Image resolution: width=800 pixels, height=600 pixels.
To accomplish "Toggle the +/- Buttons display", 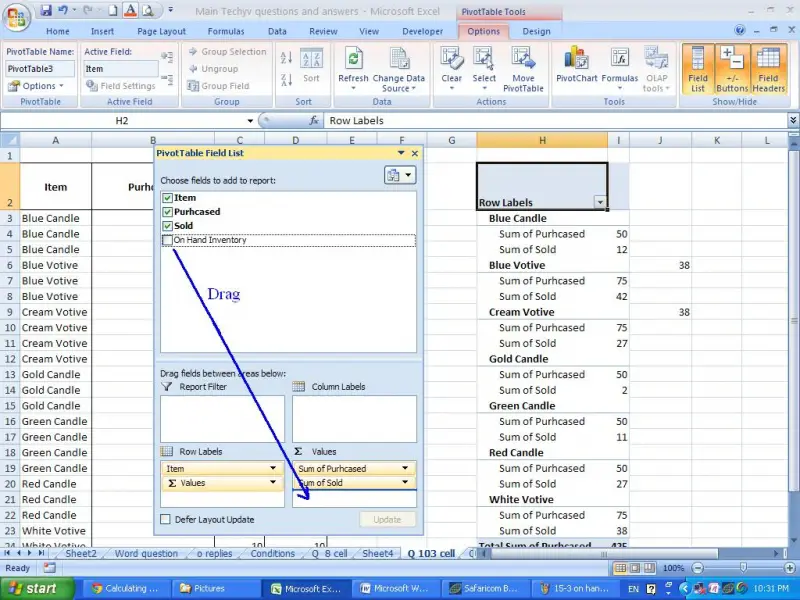I will (x=732, y=69).
